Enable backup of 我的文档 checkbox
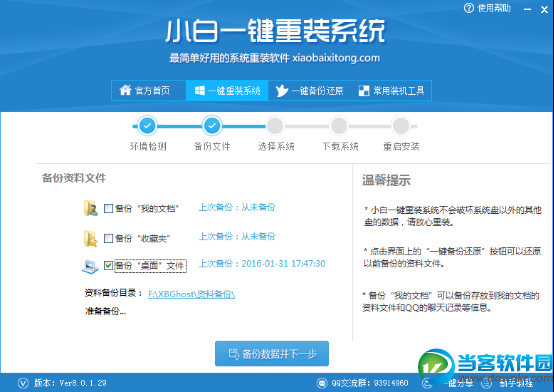 [x=108, y=208]
